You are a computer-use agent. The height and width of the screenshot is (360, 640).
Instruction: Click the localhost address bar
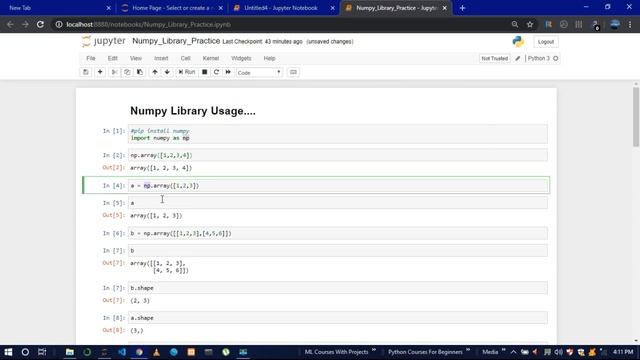[282, 24]
